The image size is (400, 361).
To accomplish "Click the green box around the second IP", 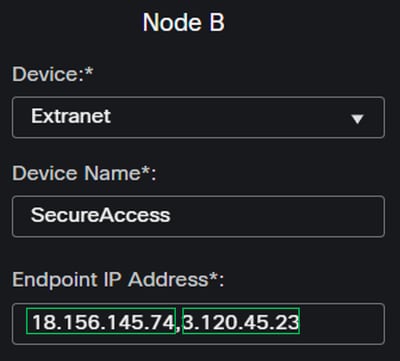I will point(241,321).
